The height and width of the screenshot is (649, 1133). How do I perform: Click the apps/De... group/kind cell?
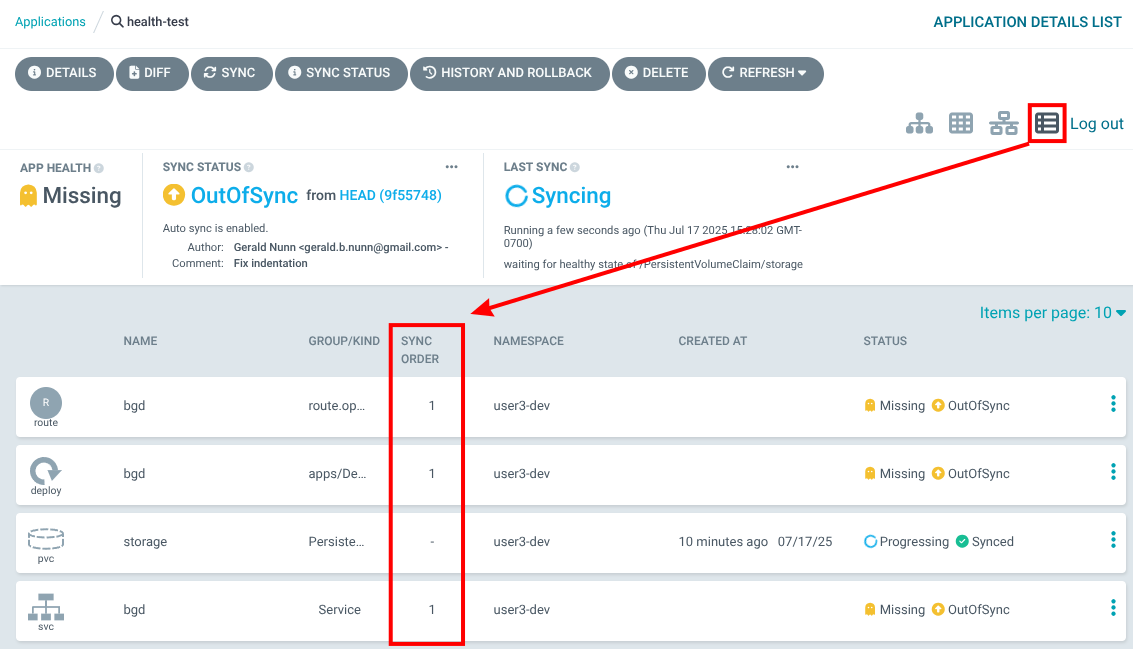pos(337,474)
